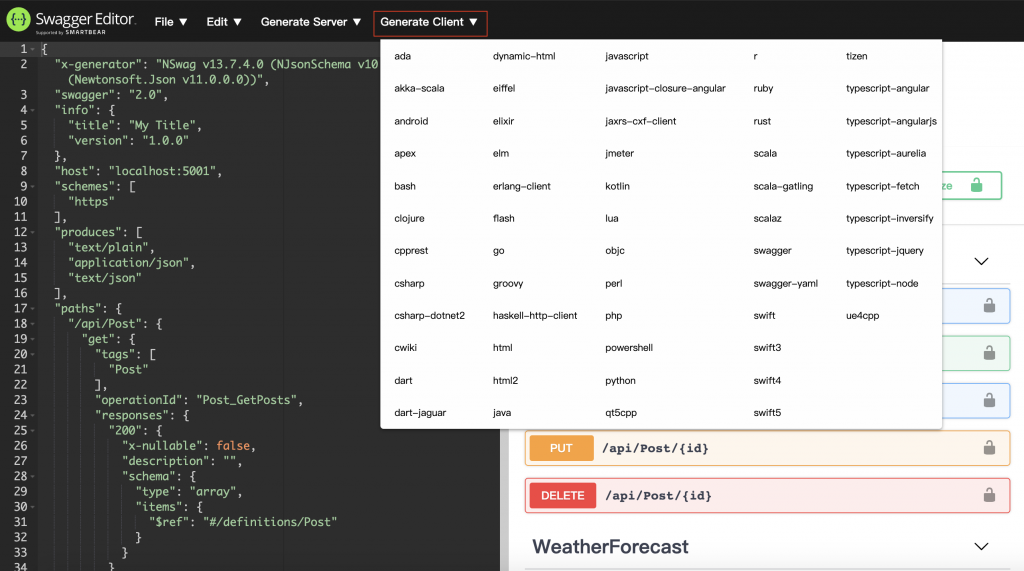Select powershell client generator
1024x571 pixels.
[628, 348]
